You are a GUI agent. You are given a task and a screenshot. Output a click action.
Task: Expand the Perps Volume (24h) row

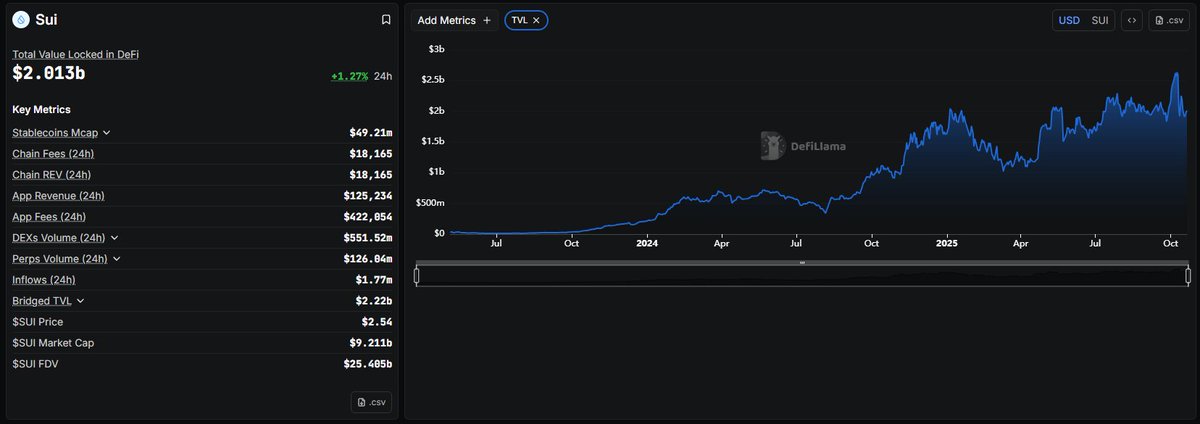point(117,259)
